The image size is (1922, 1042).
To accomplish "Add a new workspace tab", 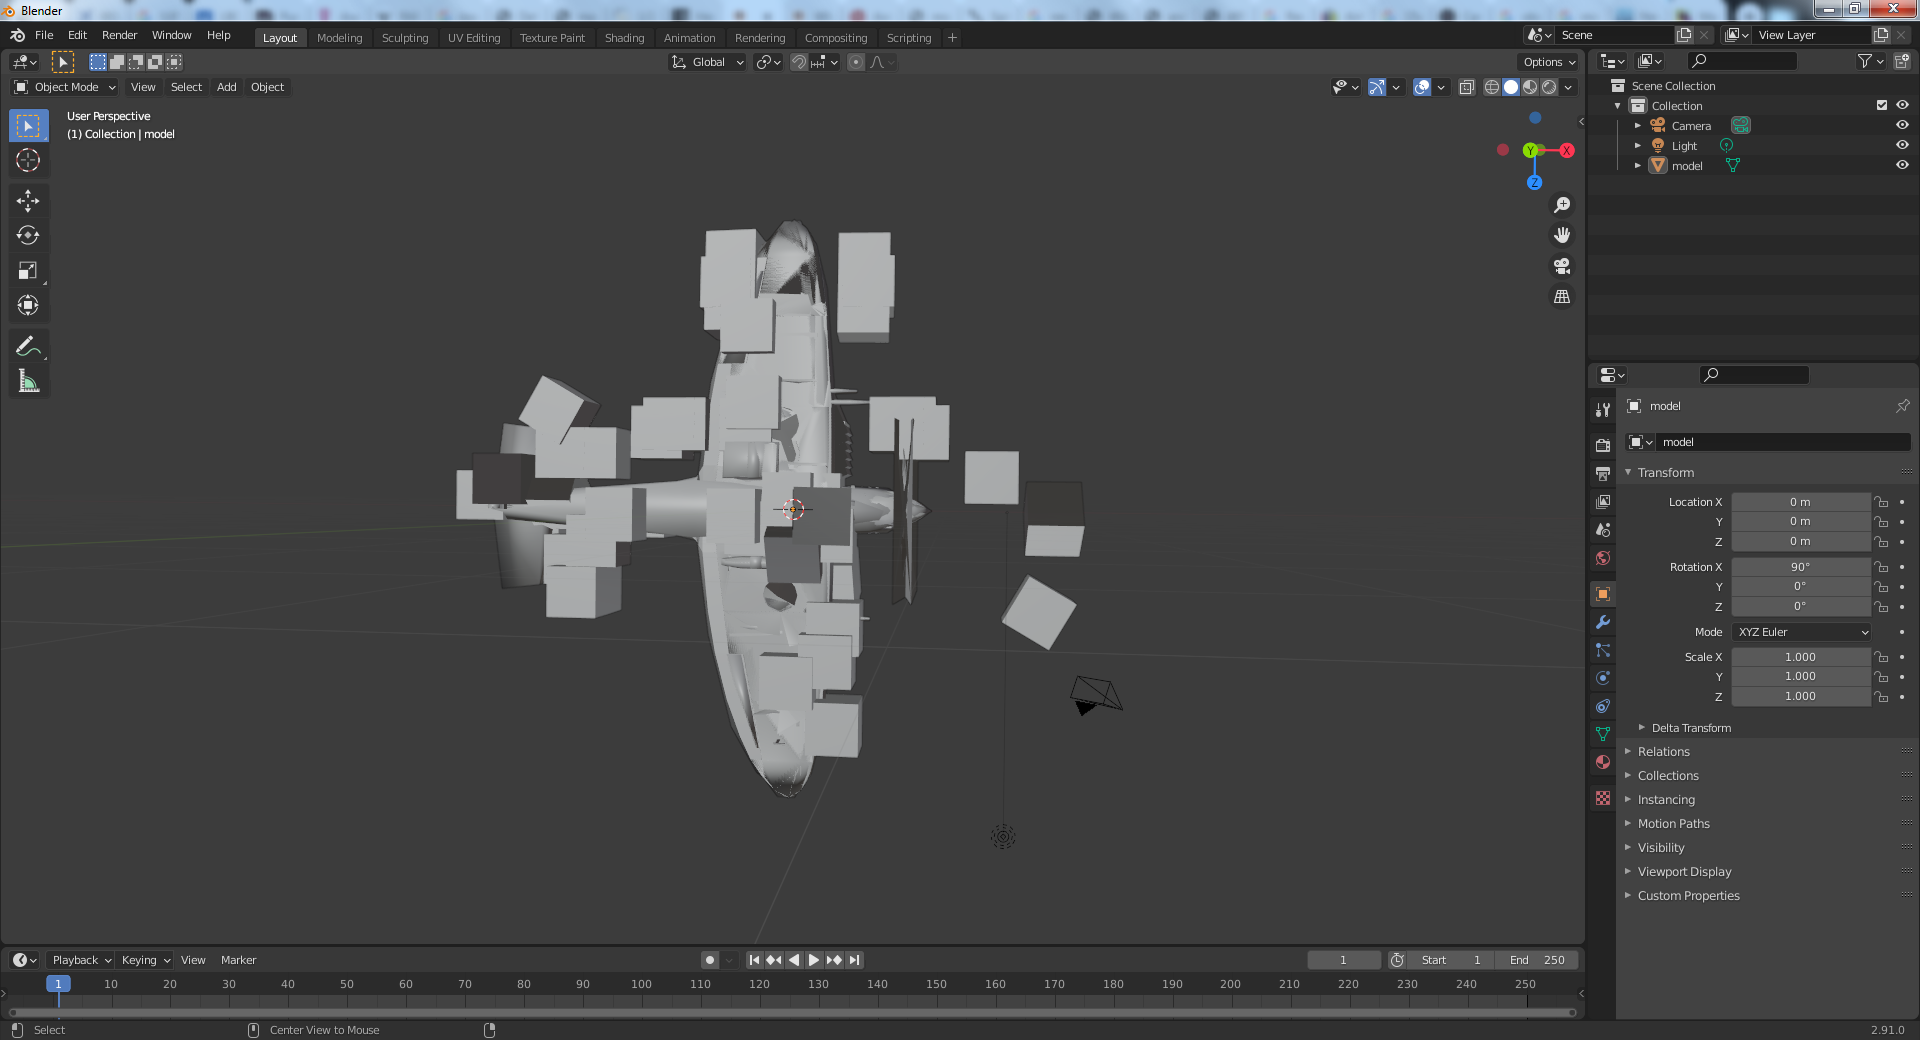I will [953, 38].
